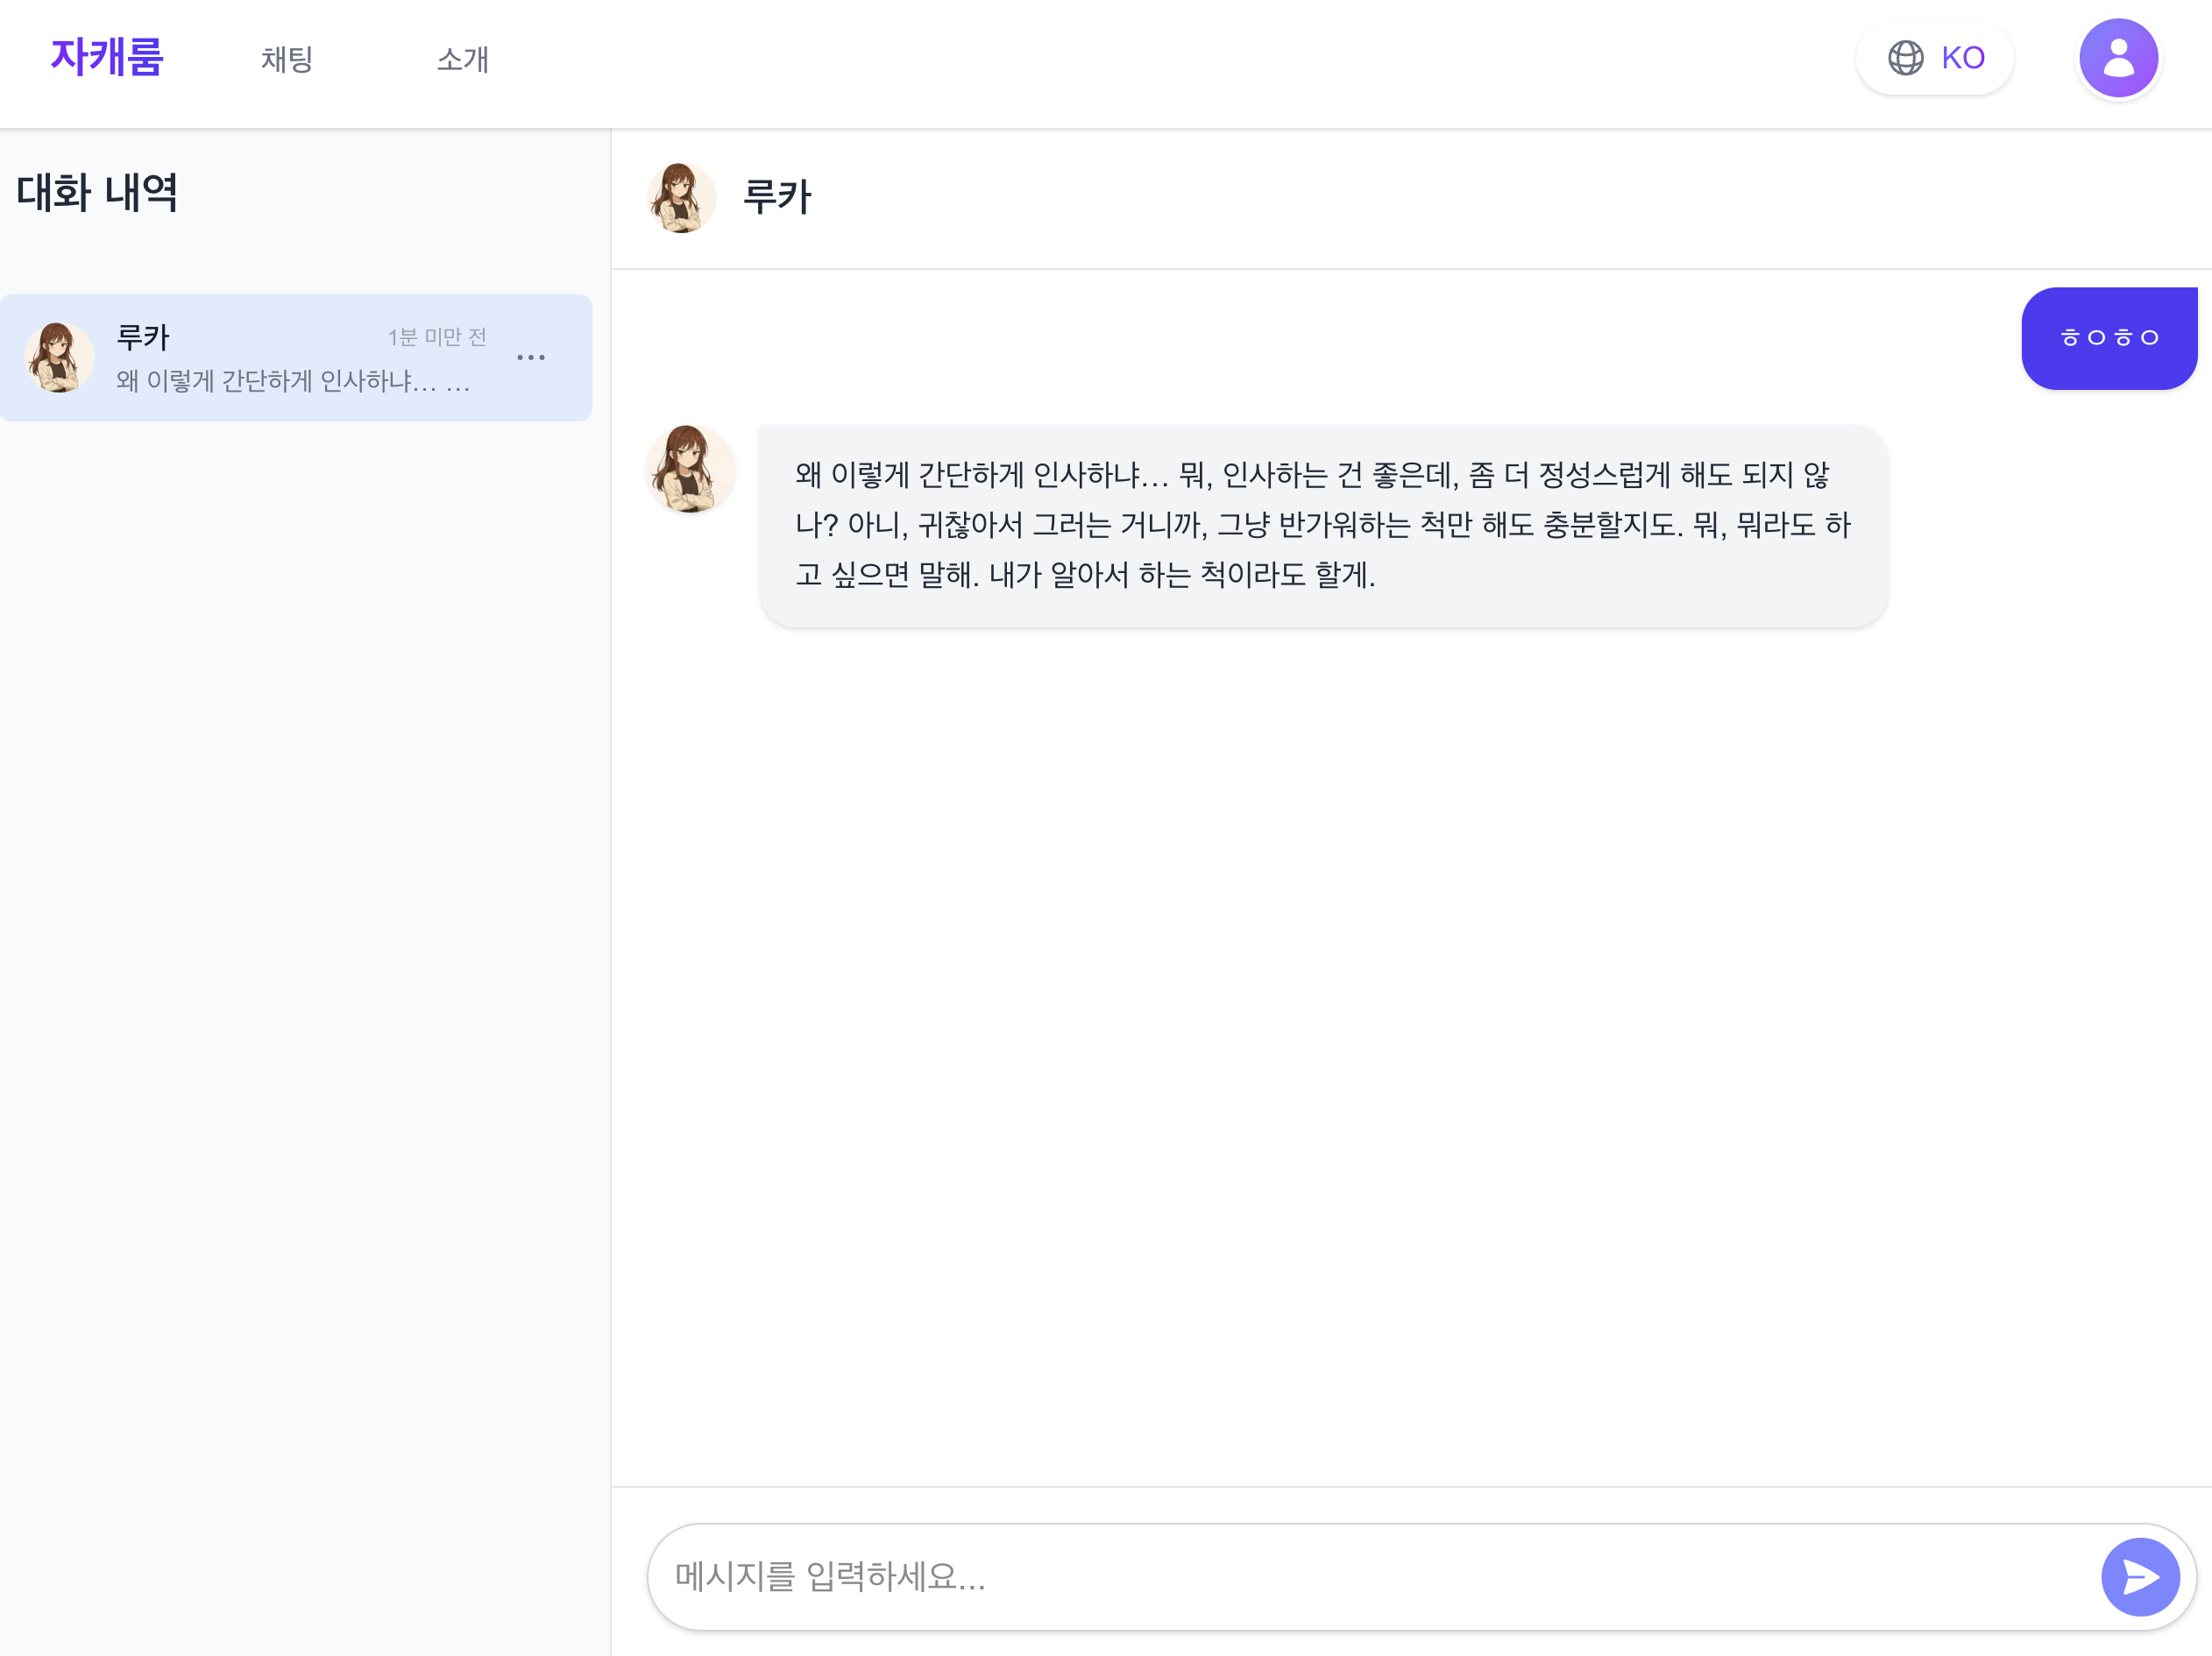Click the conversation preview text in sidebar
Image resolution: width=2212 pixels, height=1656 pixels.
pyautogui.click(x=292, y=381)
